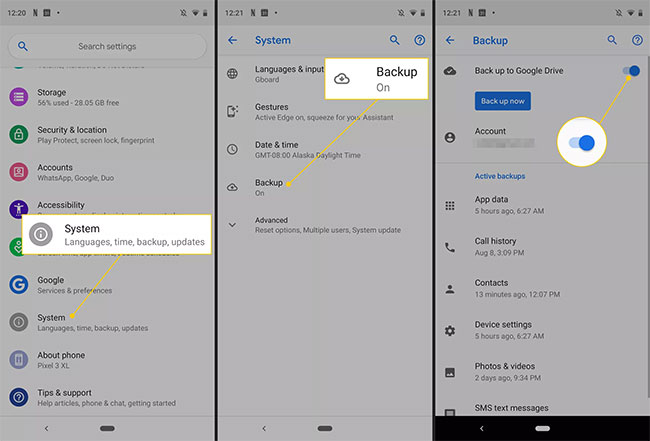Screen dimensions: 650x441
Task: Tap back navigation button in System screen
Action: coord(264,428)
